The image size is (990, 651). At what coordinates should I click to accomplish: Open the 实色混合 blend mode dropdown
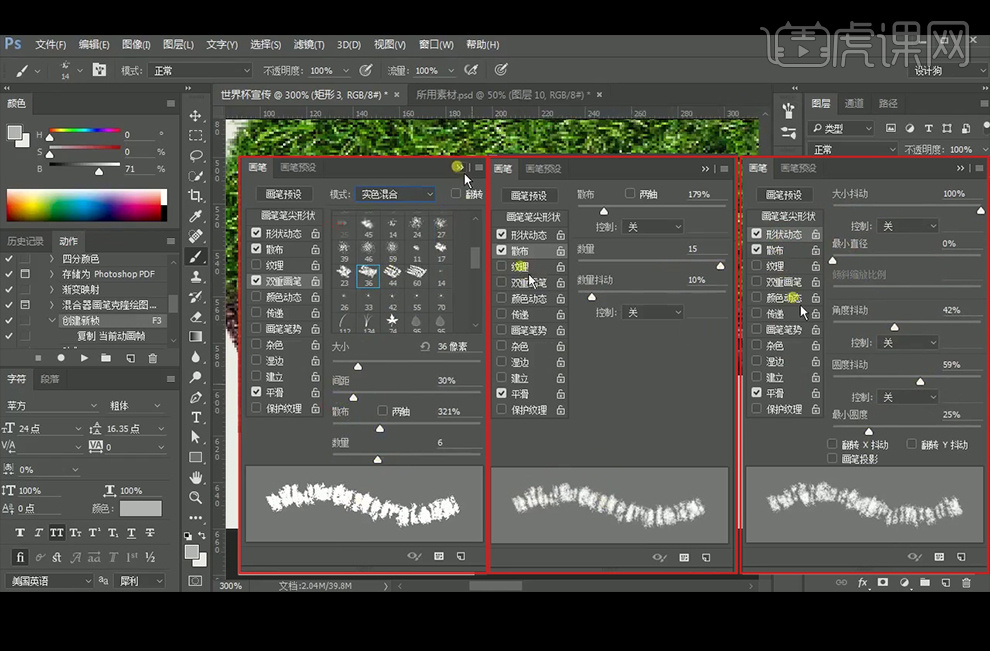point(396,194)
